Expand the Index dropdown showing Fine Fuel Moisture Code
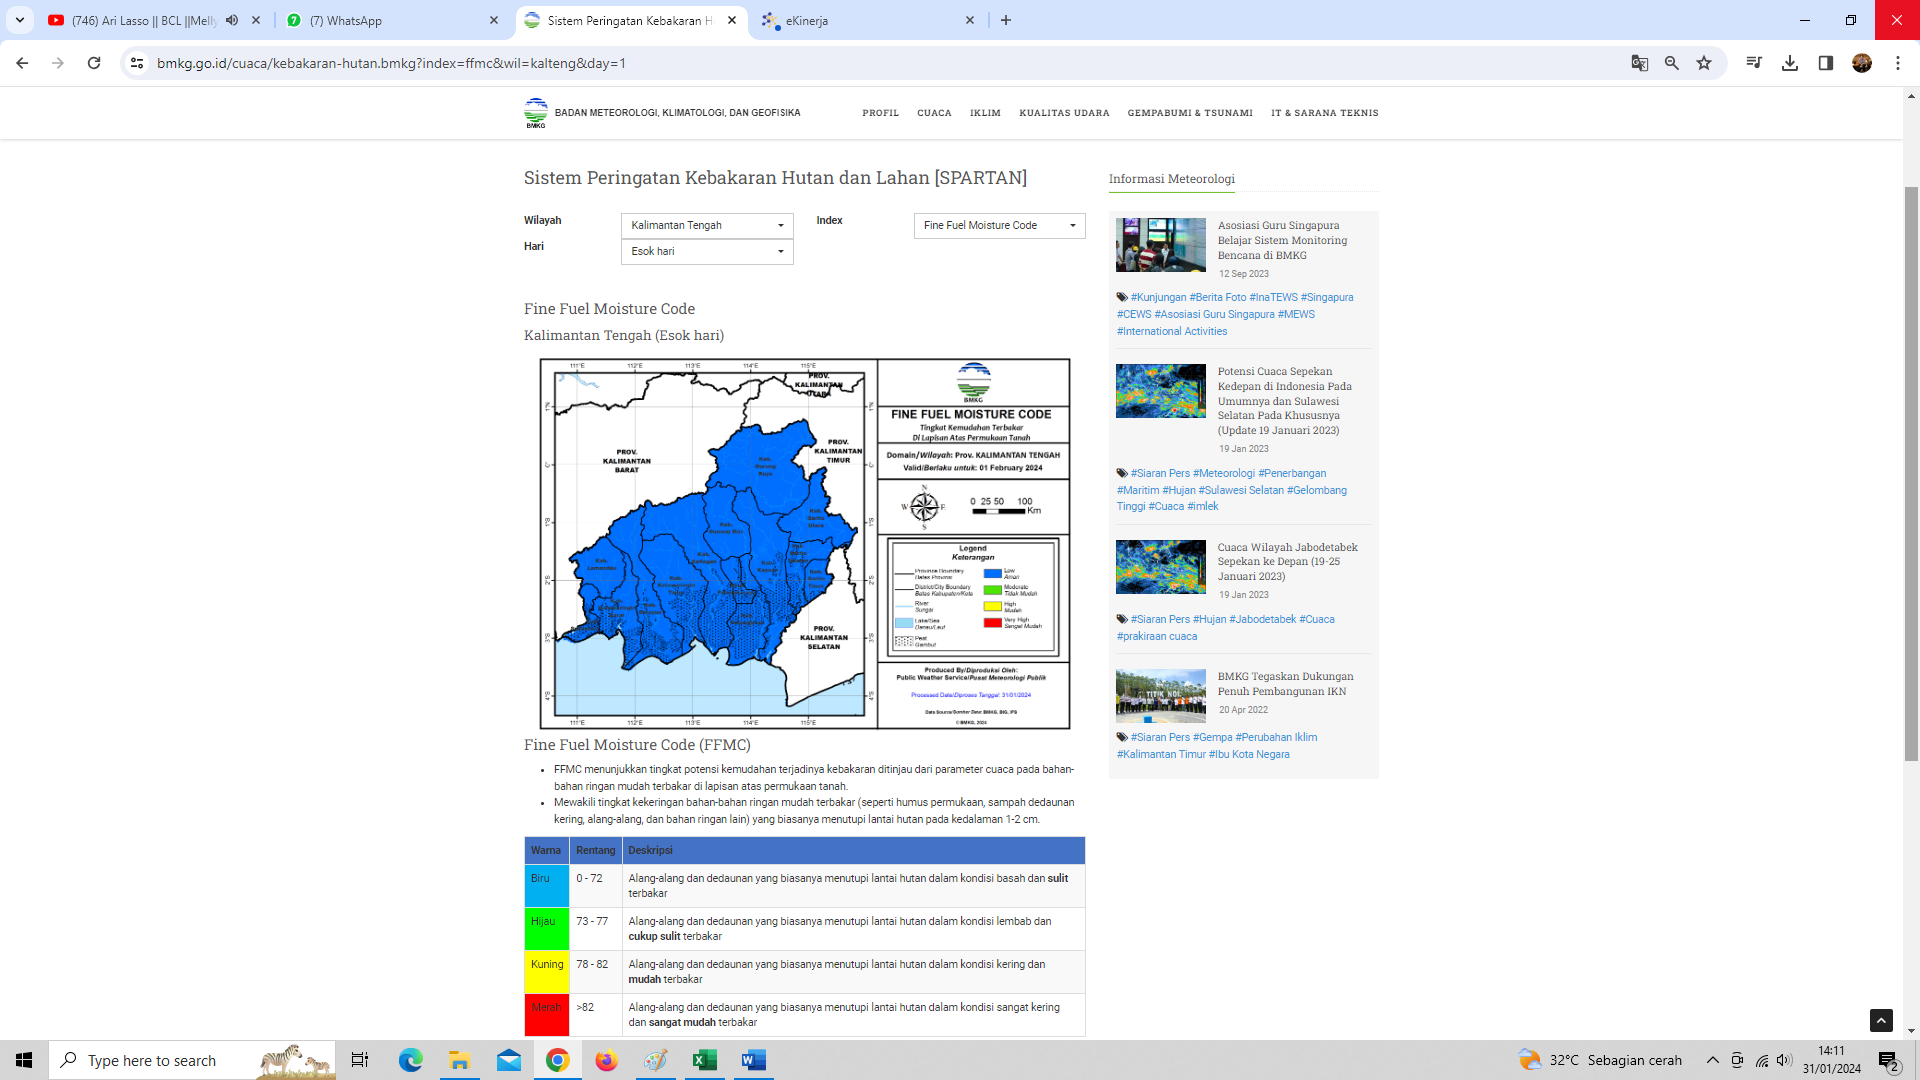Screen dimensions: 1920x1080 [999, 225]
